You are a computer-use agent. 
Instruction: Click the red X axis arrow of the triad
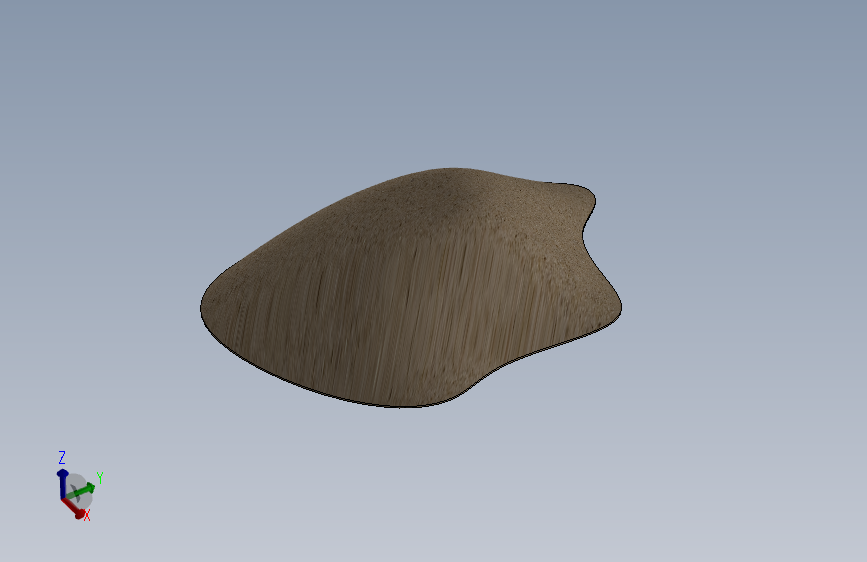[73, 508]
